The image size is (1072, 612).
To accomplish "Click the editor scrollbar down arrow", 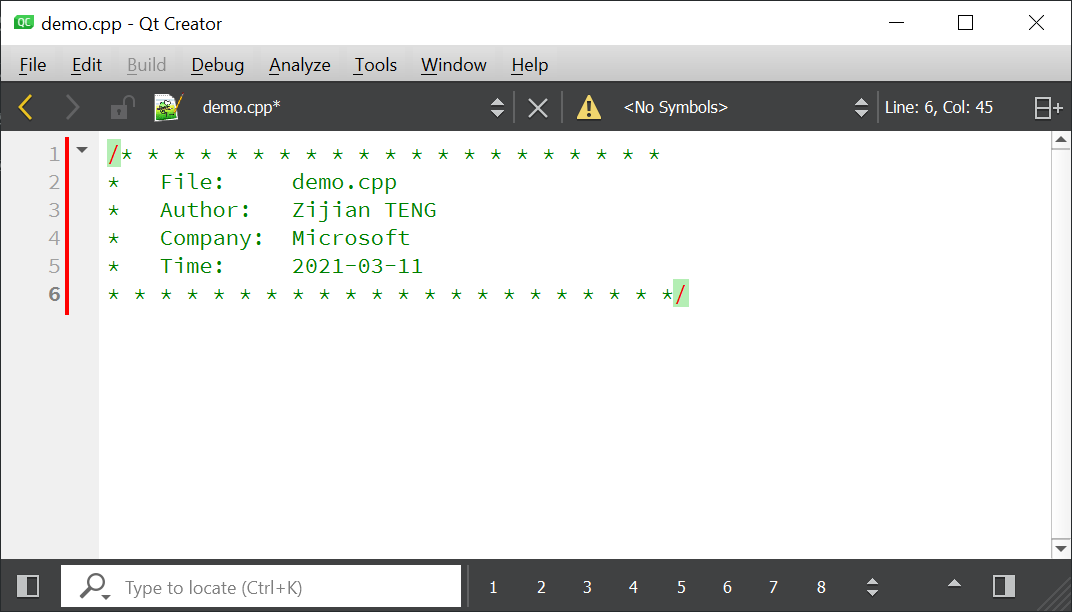I will coord(1060,548).
